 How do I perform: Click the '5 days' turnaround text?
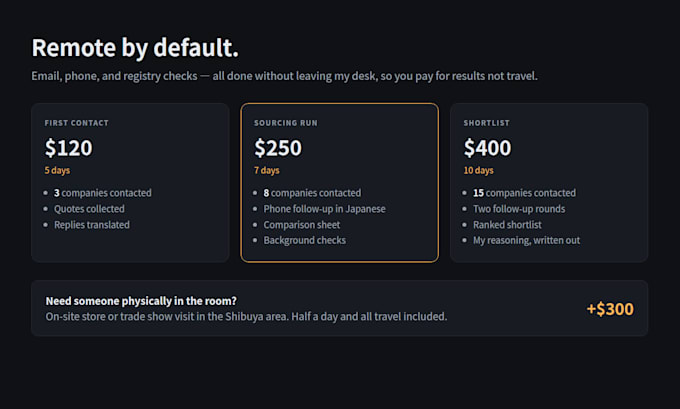(57, 170)
